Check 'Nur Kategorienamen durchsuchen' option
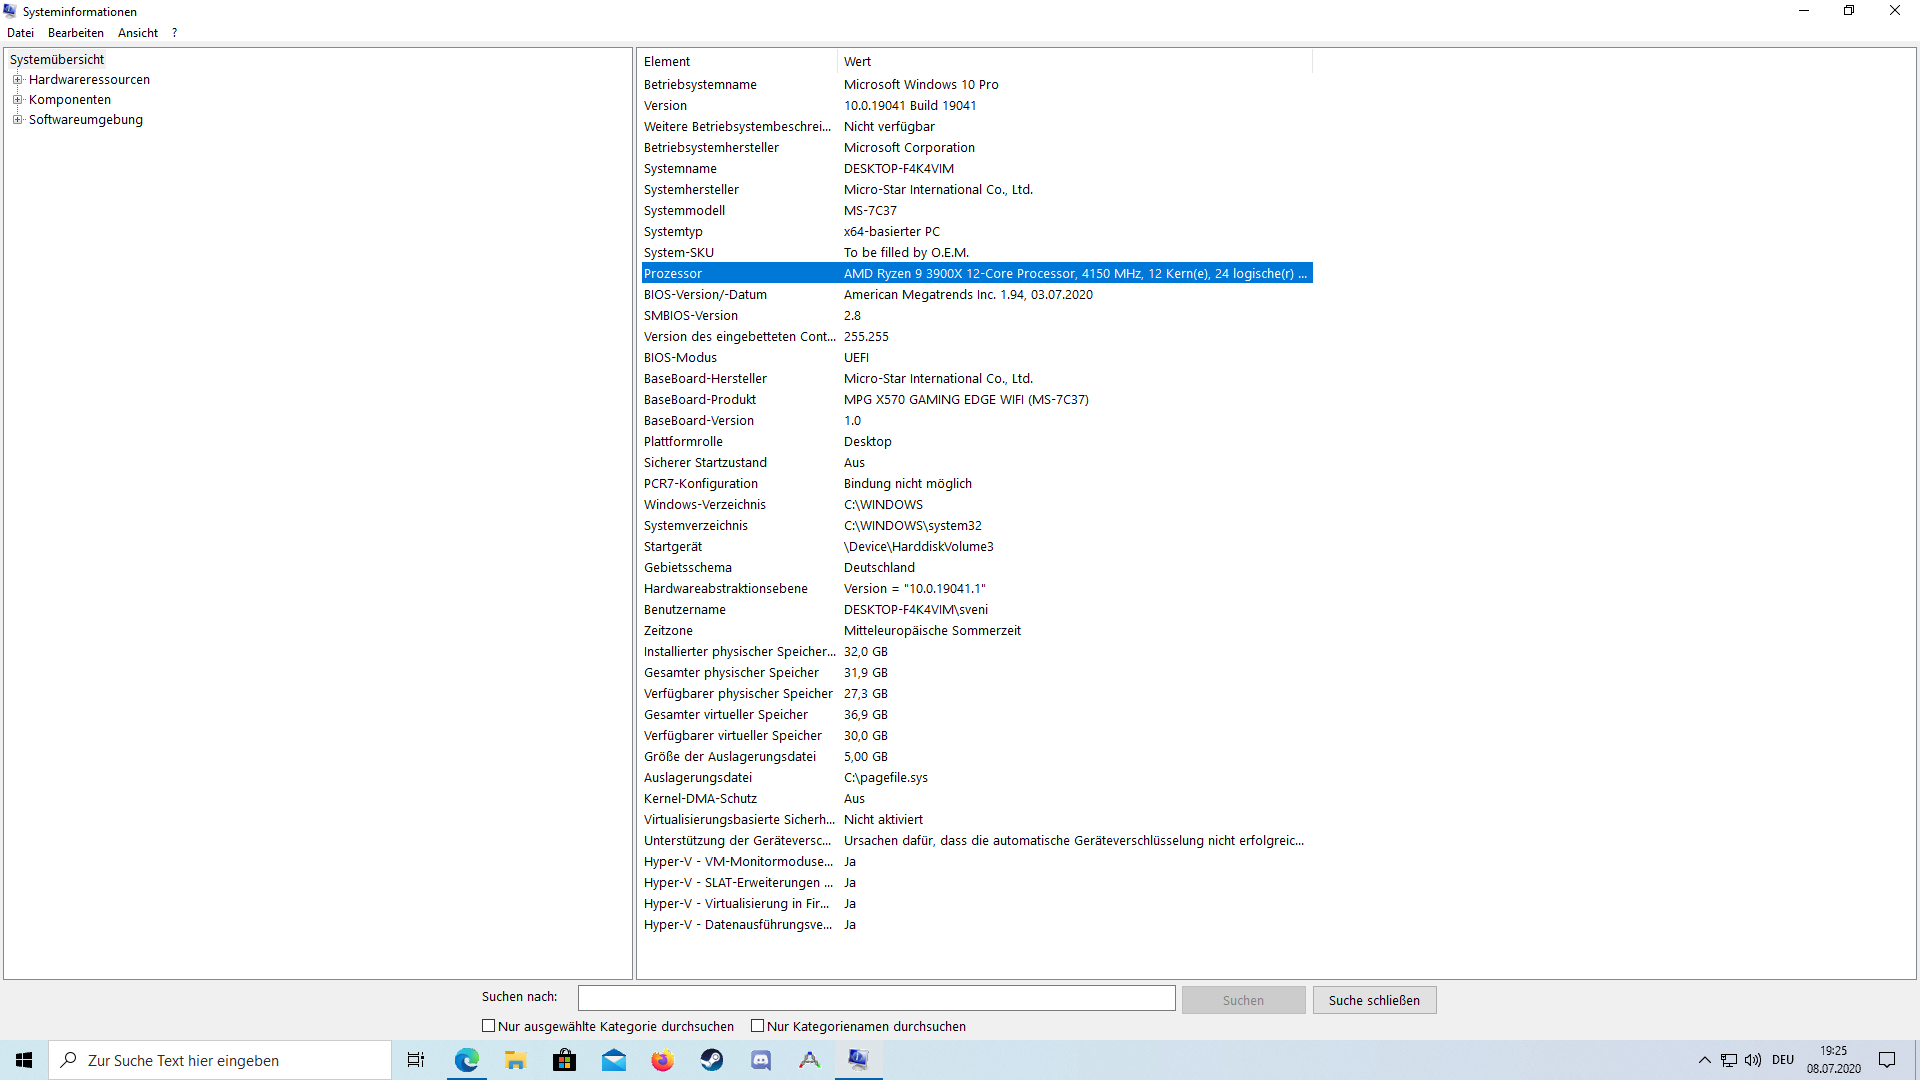This screenshot has width=1920, height=1080. pos(758,1026)
